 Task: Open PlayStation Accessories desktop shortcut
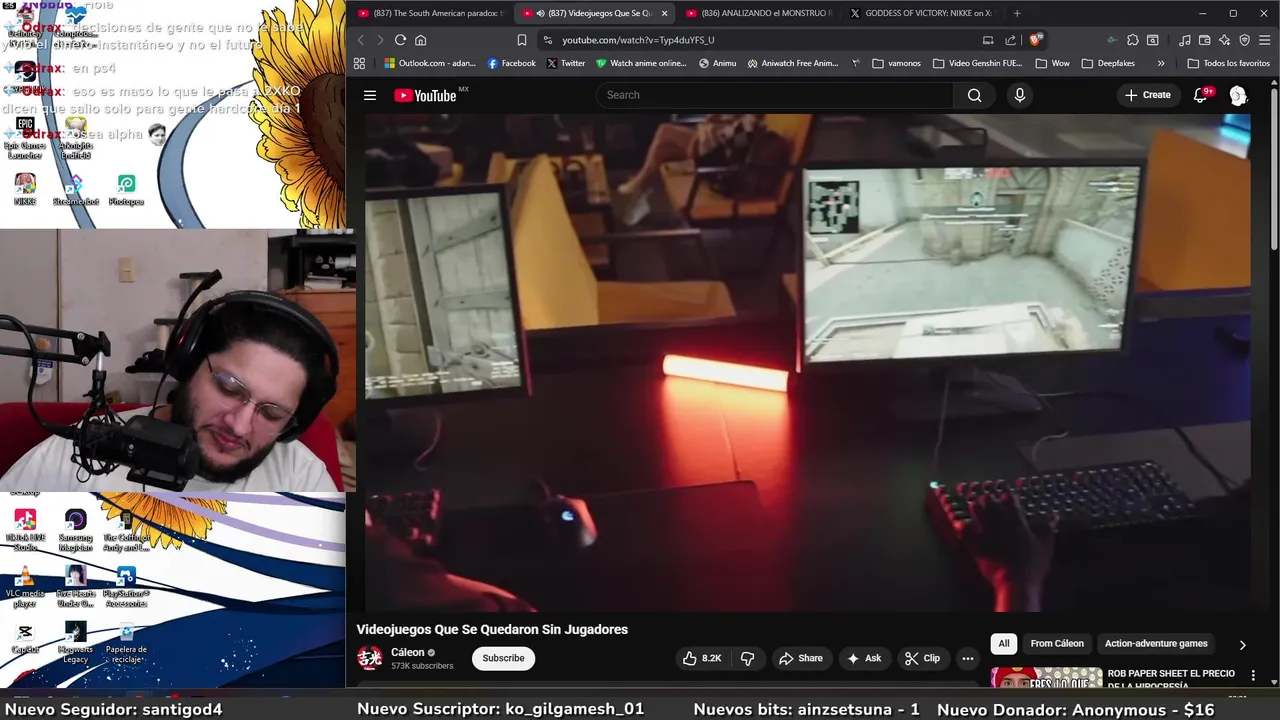[126, 587]
